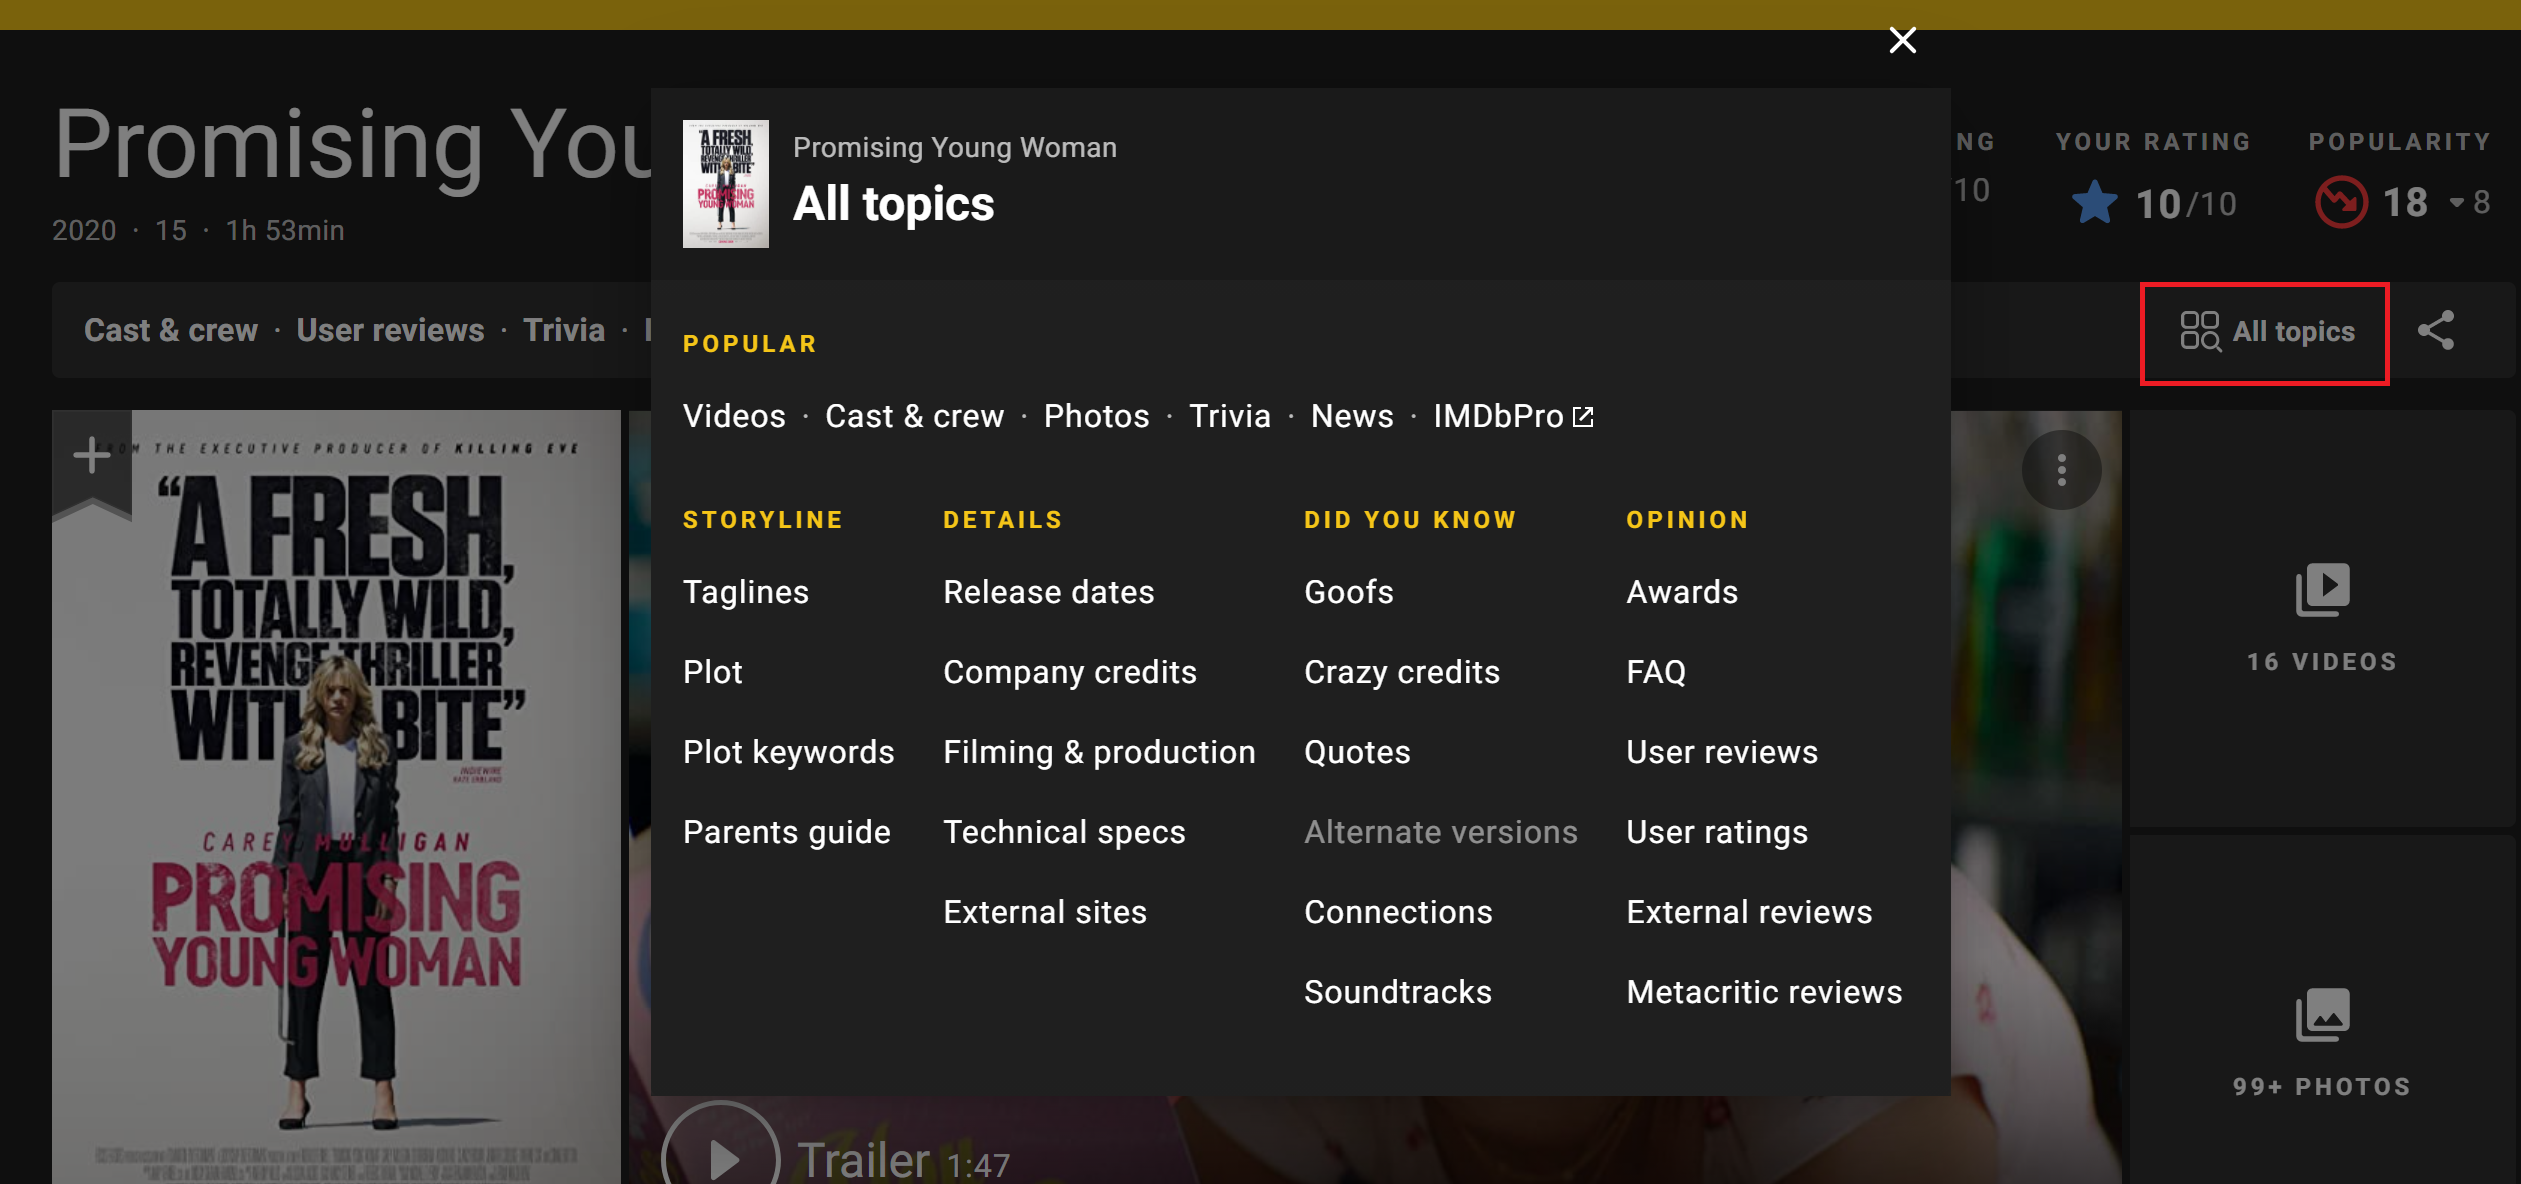Go to Soundtracks page
The height and width of the screenshot is (1184, 2521).
coord(1397,992)
